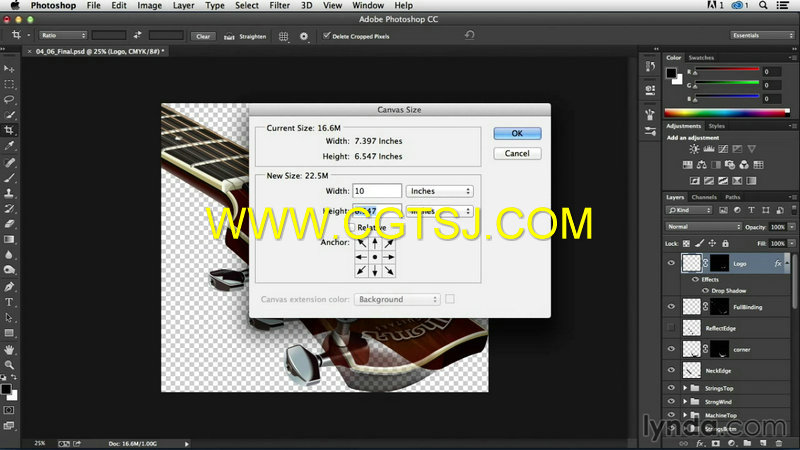Switch to the Channels tab
The height and width of the screenshot is (450, 800).
(x=704, y=197)
